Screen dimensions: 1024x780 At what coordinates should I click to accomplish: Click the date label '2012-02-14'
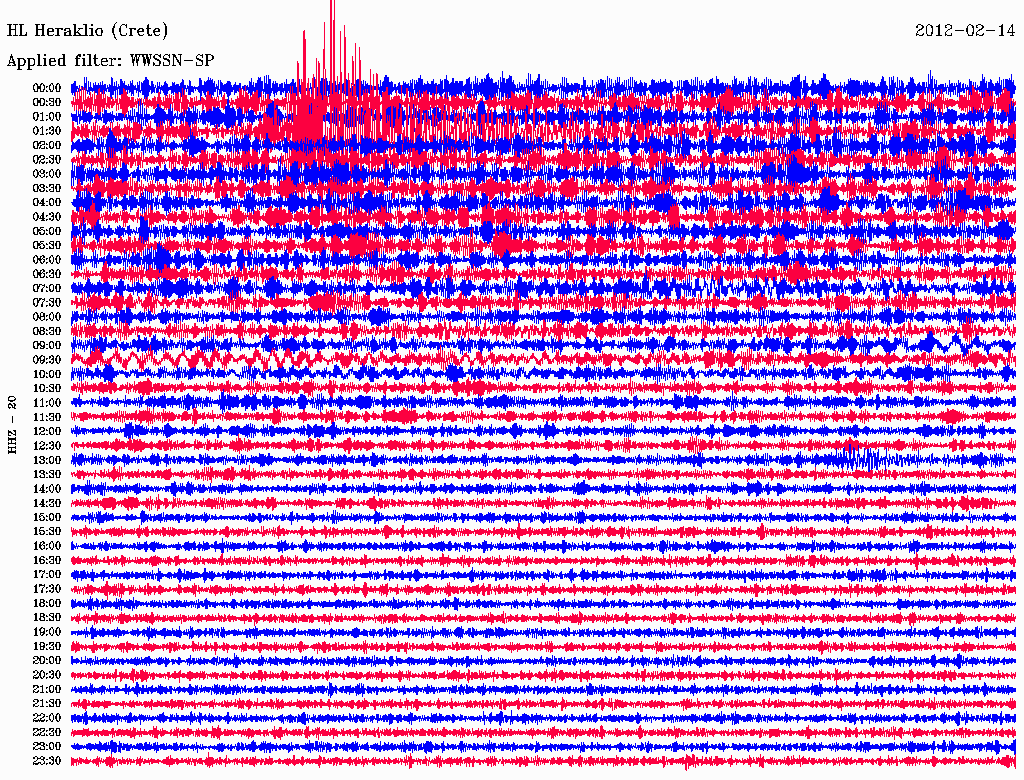tap(965, 30)
